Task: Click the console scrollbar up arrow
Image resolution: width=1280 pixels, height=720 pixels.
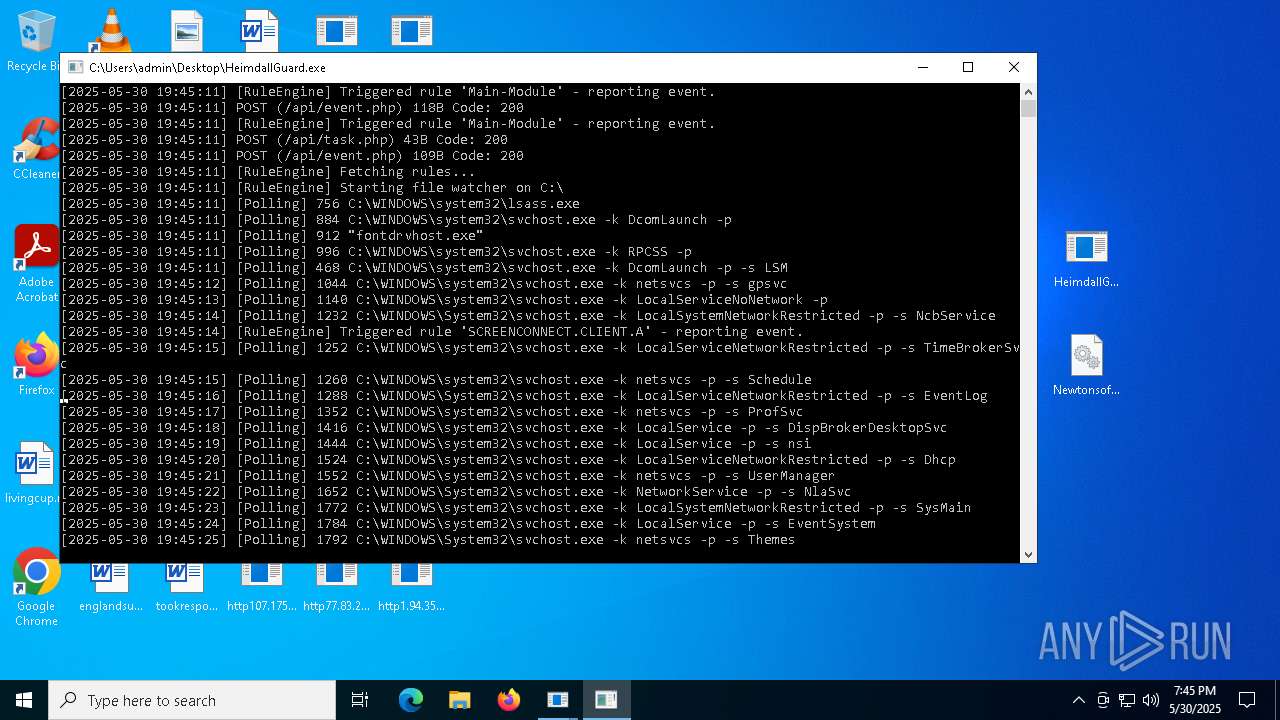Action: [1028, 92]
